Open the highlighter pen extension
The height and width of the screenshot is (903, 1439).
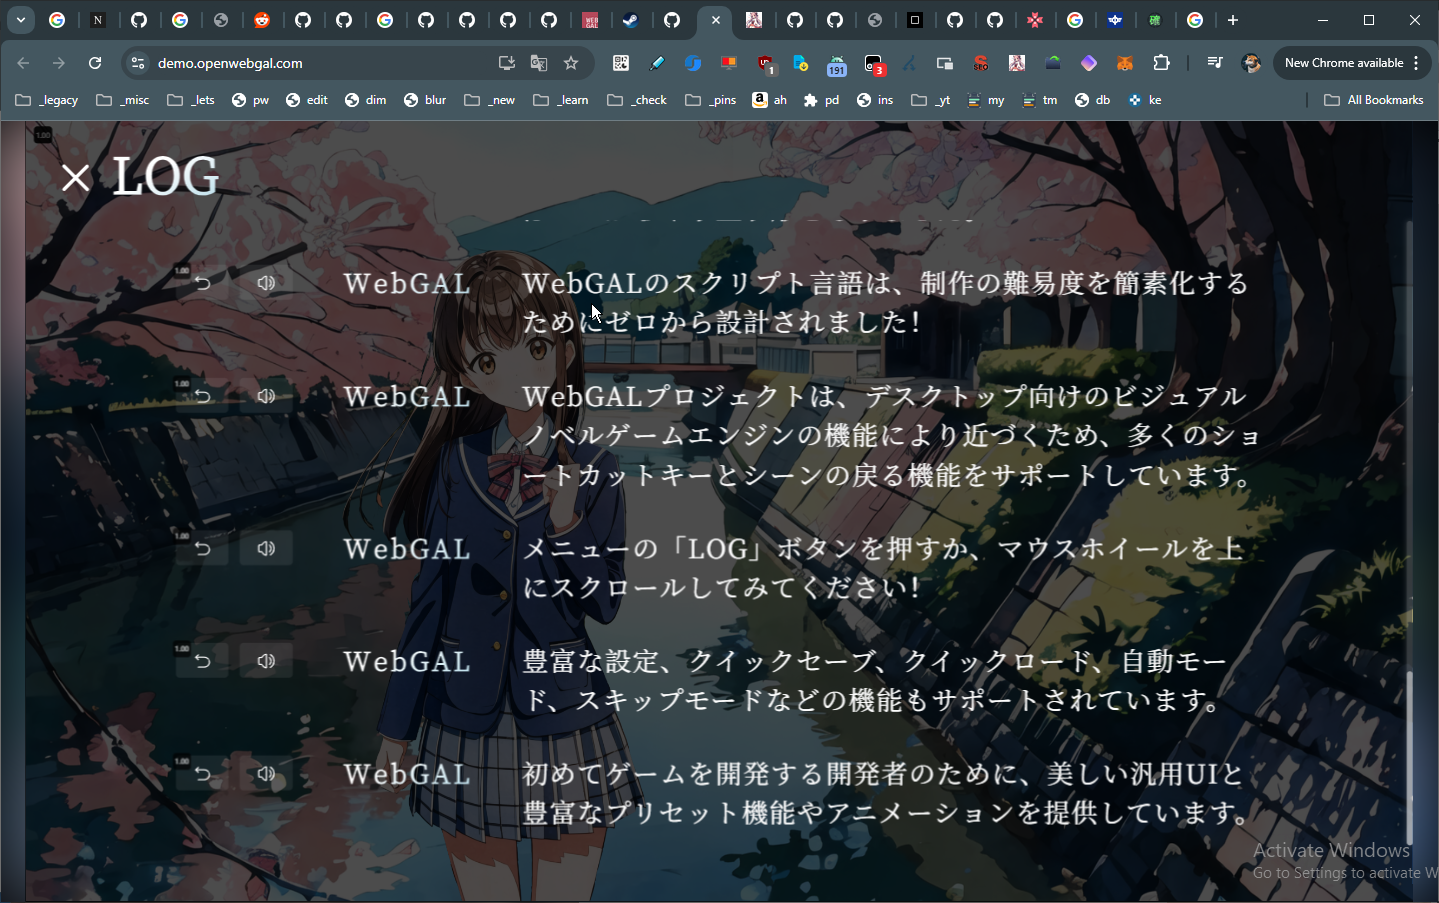(657, 63)
